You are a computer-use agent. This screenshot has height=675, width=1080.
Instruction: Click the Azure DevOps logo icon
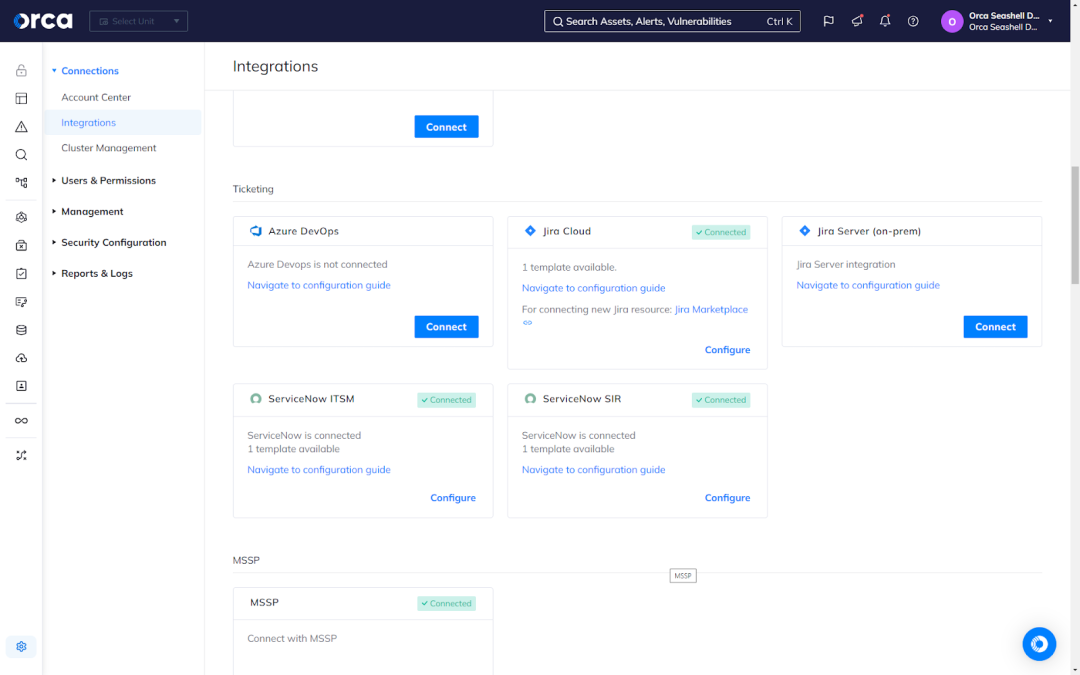click(x=256, y=231)
